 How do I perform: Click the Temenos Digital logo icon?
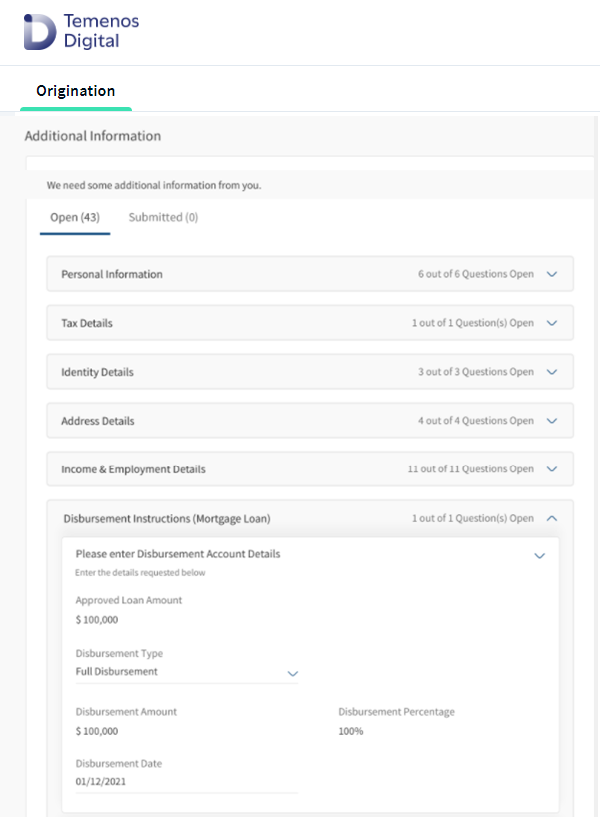(40, 32)
